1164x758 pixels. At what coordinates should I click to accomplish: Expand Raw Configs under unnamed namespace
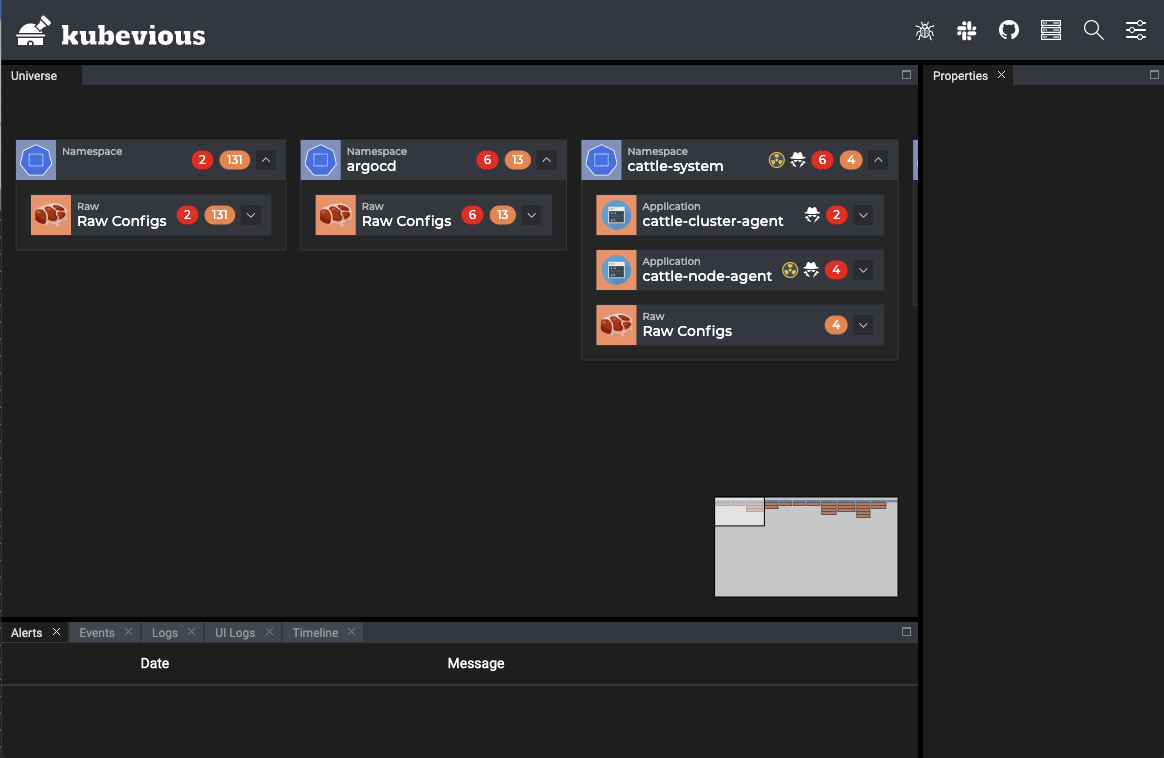(251, 215)
